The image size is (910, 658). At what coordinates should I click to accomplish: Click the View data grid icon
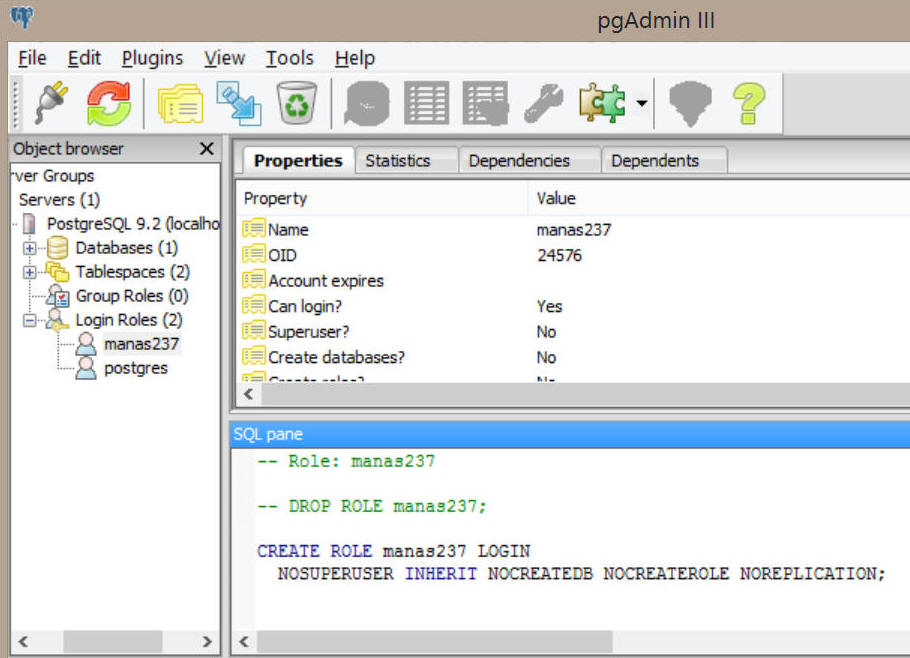(x=426, y=103)
